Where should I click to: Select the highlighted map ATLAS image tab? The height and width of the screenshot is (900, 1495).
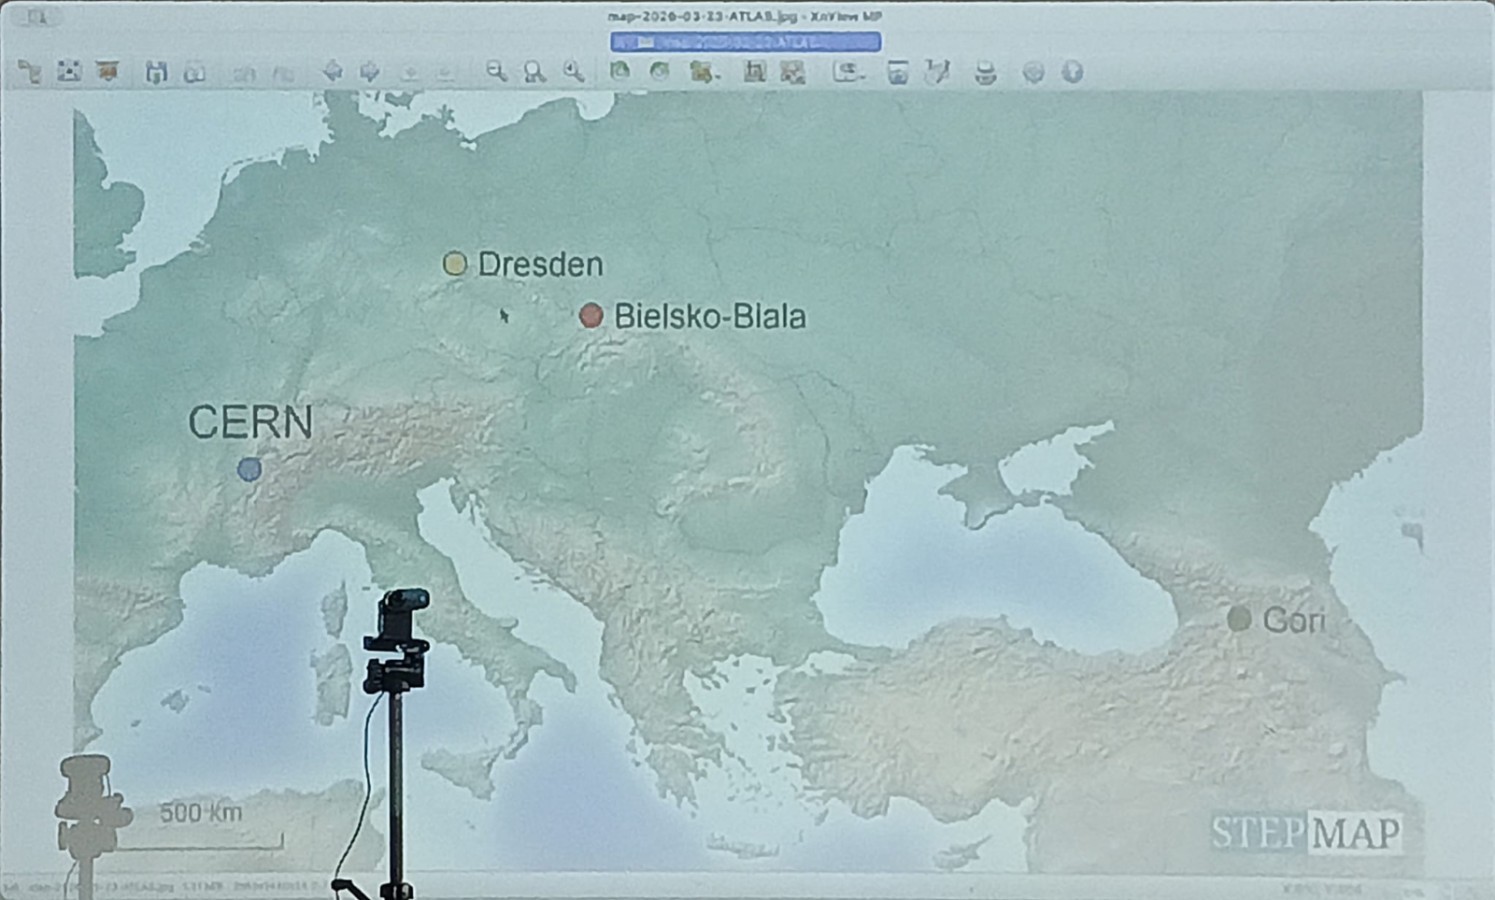click(x=745, y=42)
